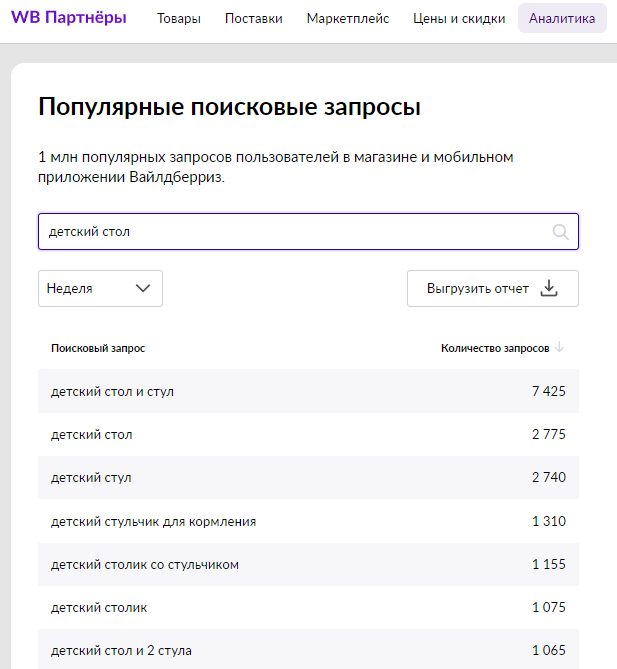
Task: Go to the Маркетплейс section
Action: click(x=348, y=19)
